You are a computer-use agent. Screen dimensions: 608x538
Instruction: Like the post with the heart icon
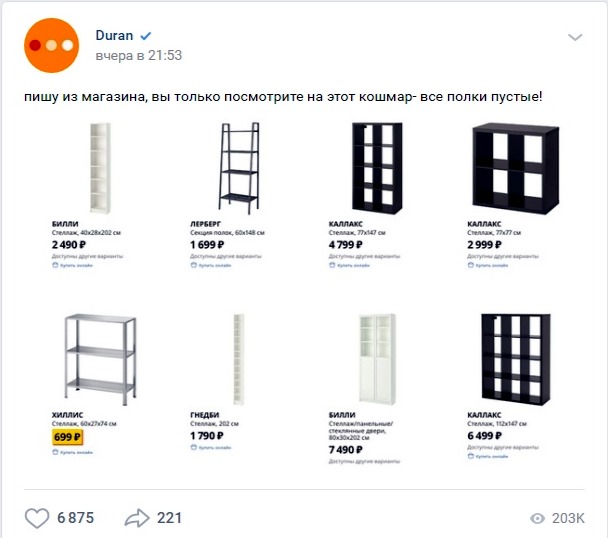[37, 518]
